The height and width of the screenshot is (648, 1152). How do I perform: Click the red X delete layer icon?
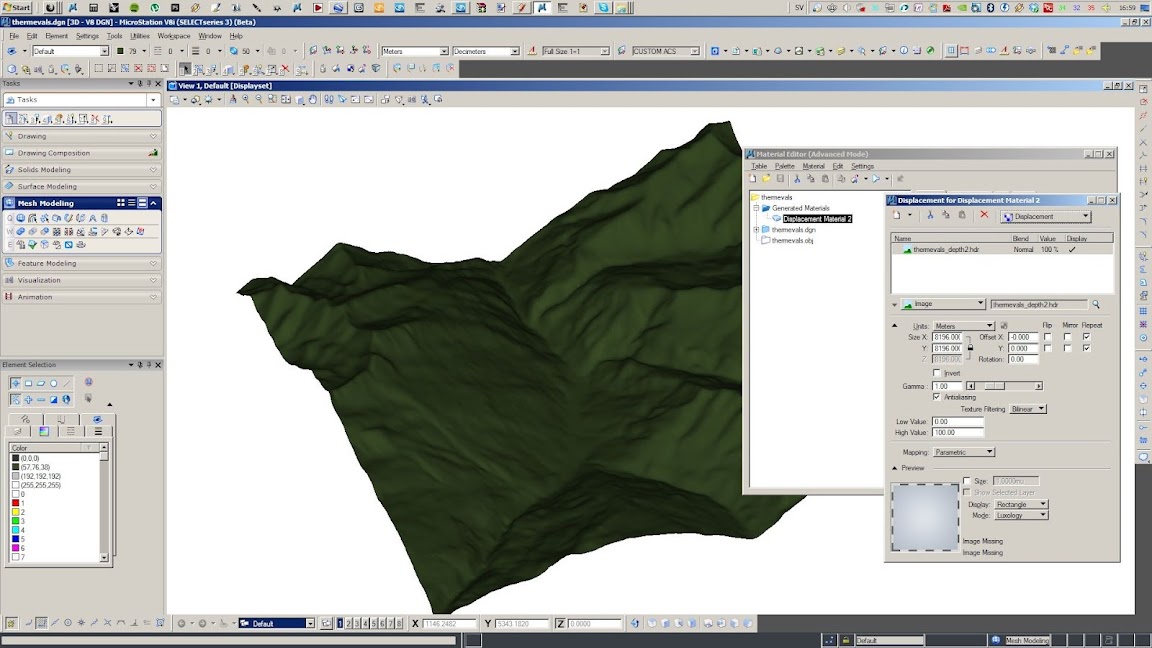tap(984, 216)
